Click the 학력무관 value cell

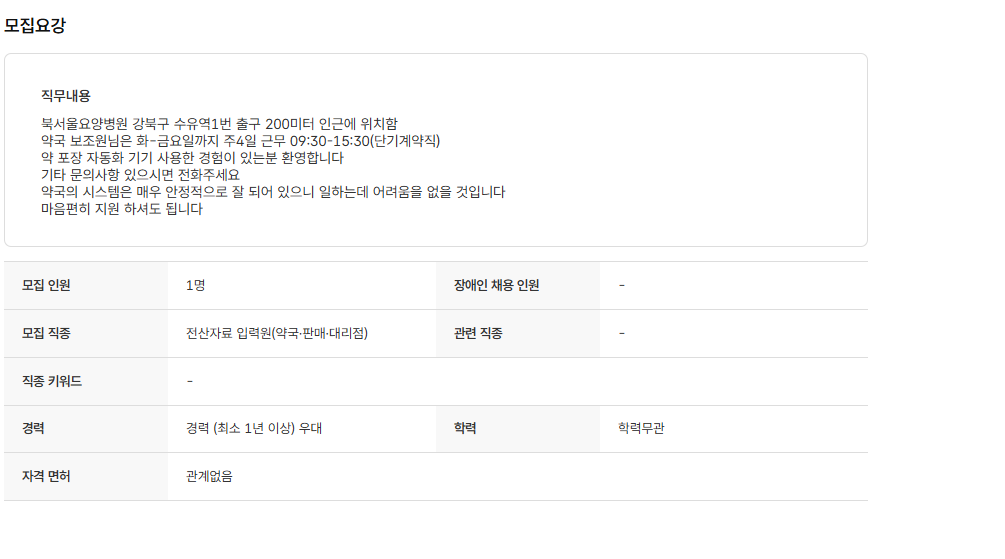tap(641, 428)
